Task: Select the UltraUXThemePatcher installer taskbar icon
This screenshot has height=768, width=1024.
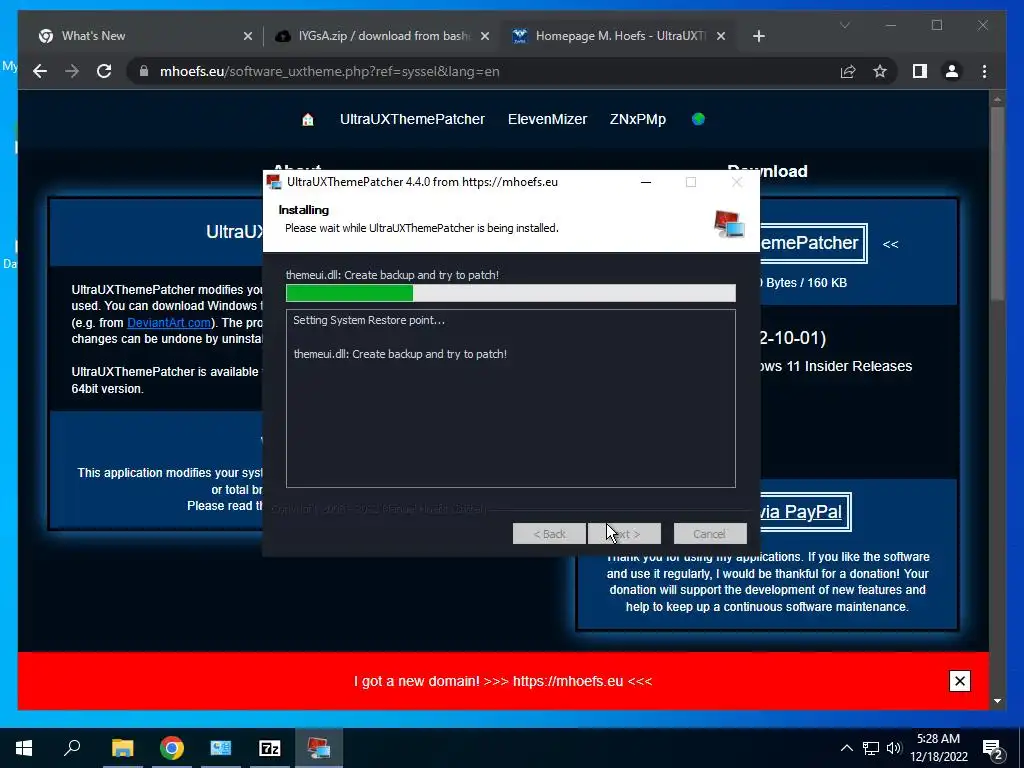Action: click(319, 748)
